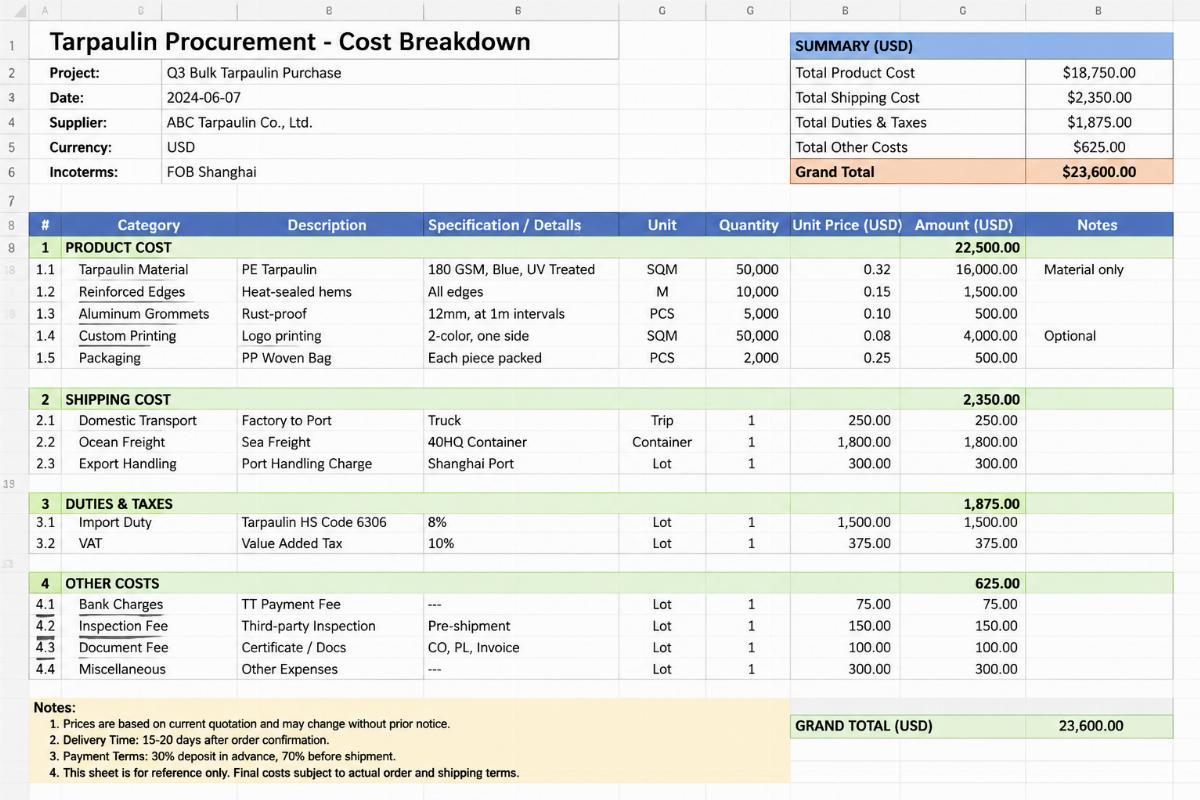Select the 'SUMMARY (USD)' header cell
Screen dimensions: 1200x800
[x=982, y=46]
